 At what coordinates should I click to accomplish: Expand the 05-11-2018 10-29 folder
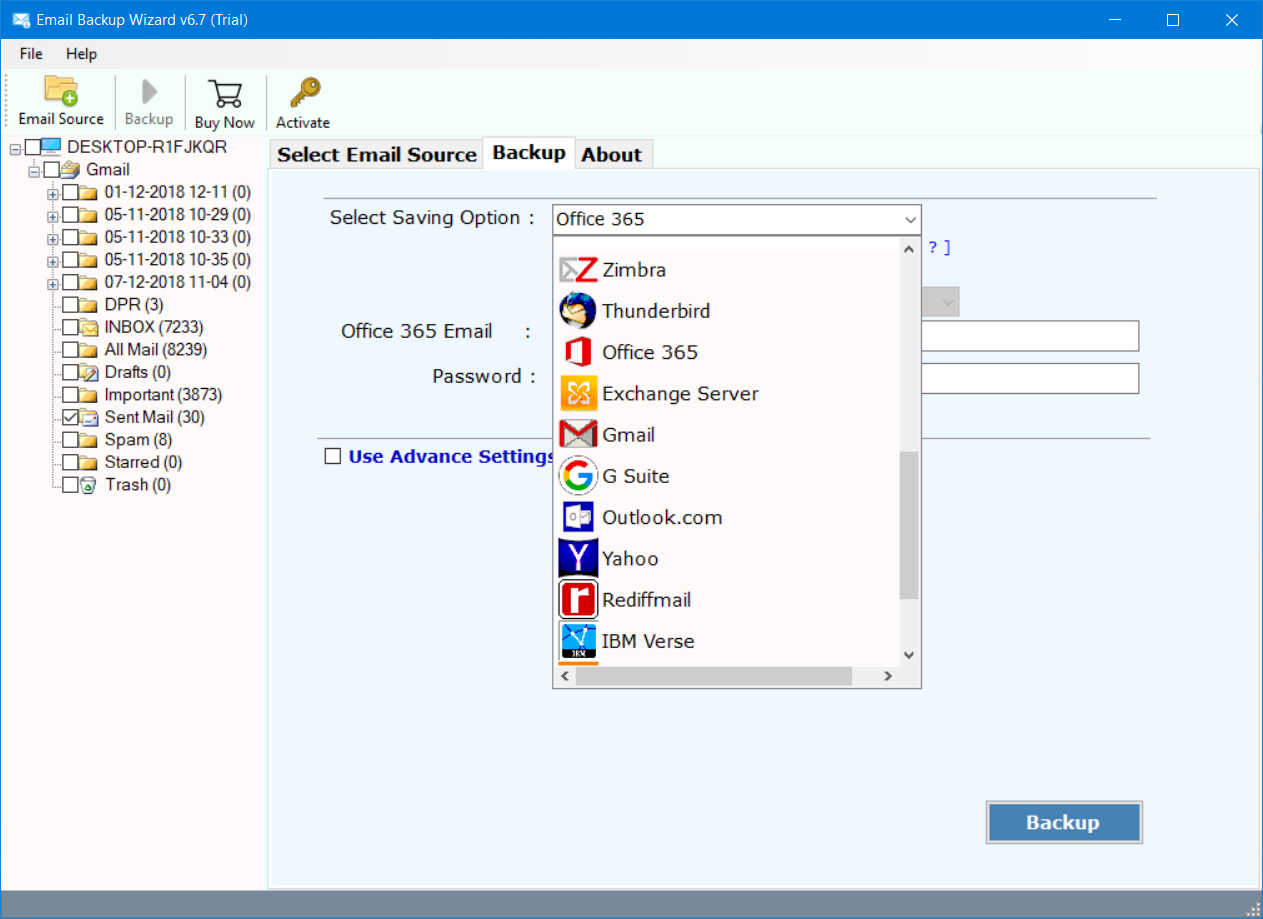click(x=52, y=216)
